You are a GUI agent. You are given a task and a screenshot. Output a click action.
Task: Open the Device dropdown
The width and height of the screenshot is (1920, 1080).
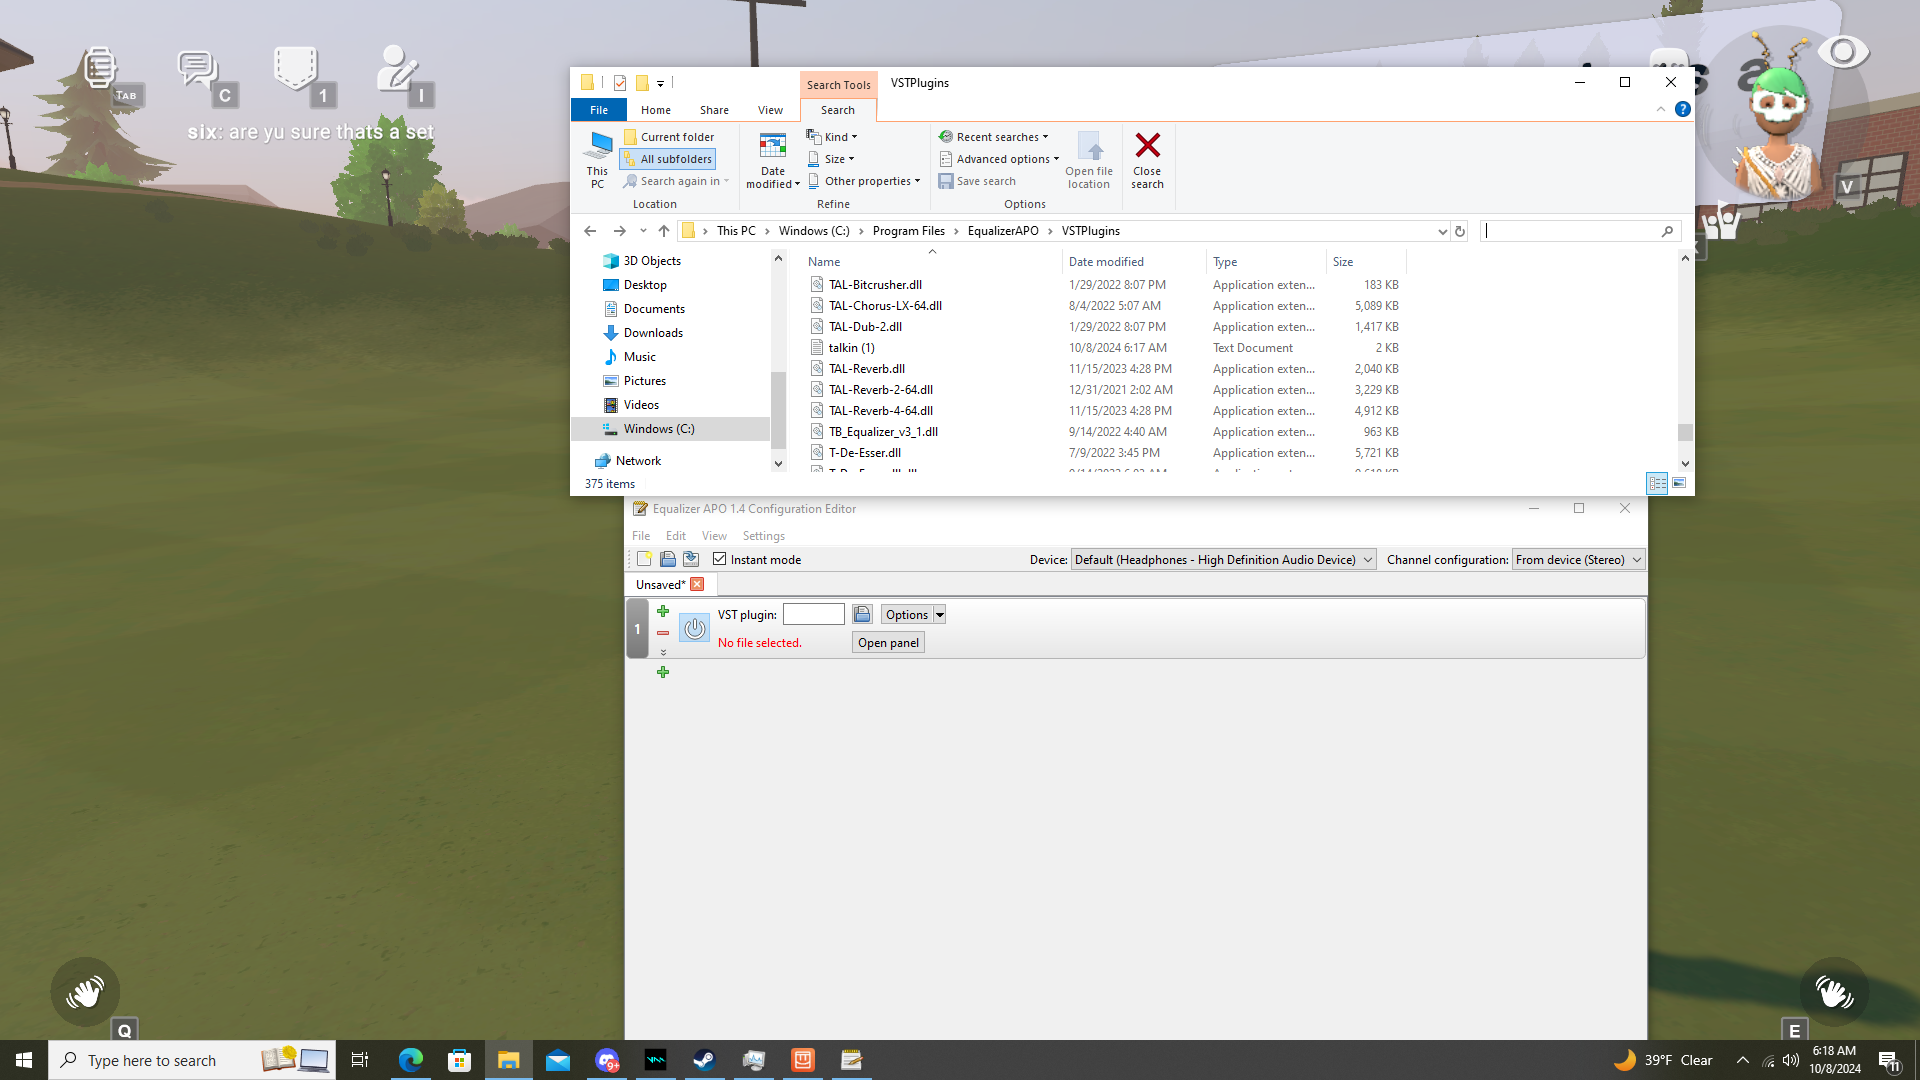1222,559
